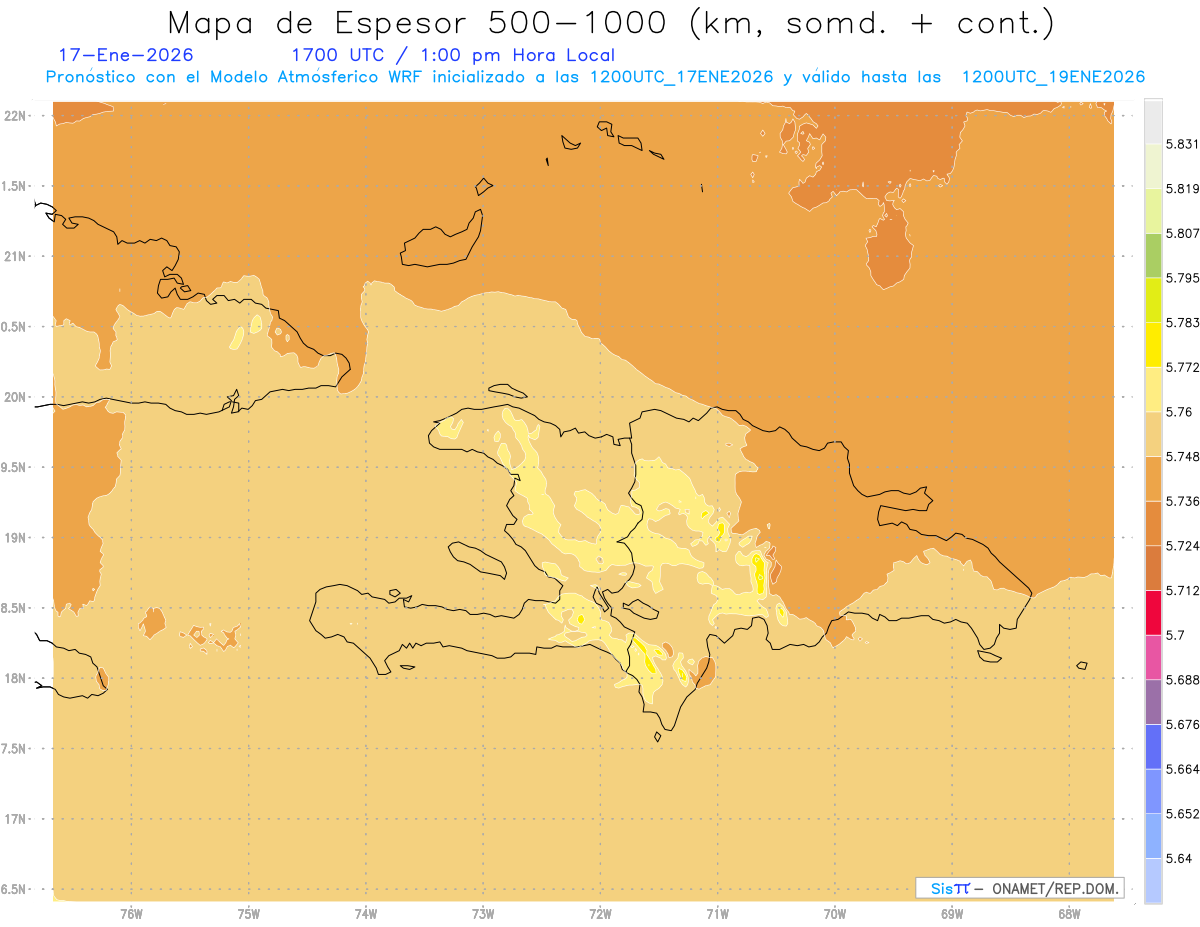The image size is (1200, 927).
Task: Click the latitude label "17N"
Action: click(x=14, y=819)
